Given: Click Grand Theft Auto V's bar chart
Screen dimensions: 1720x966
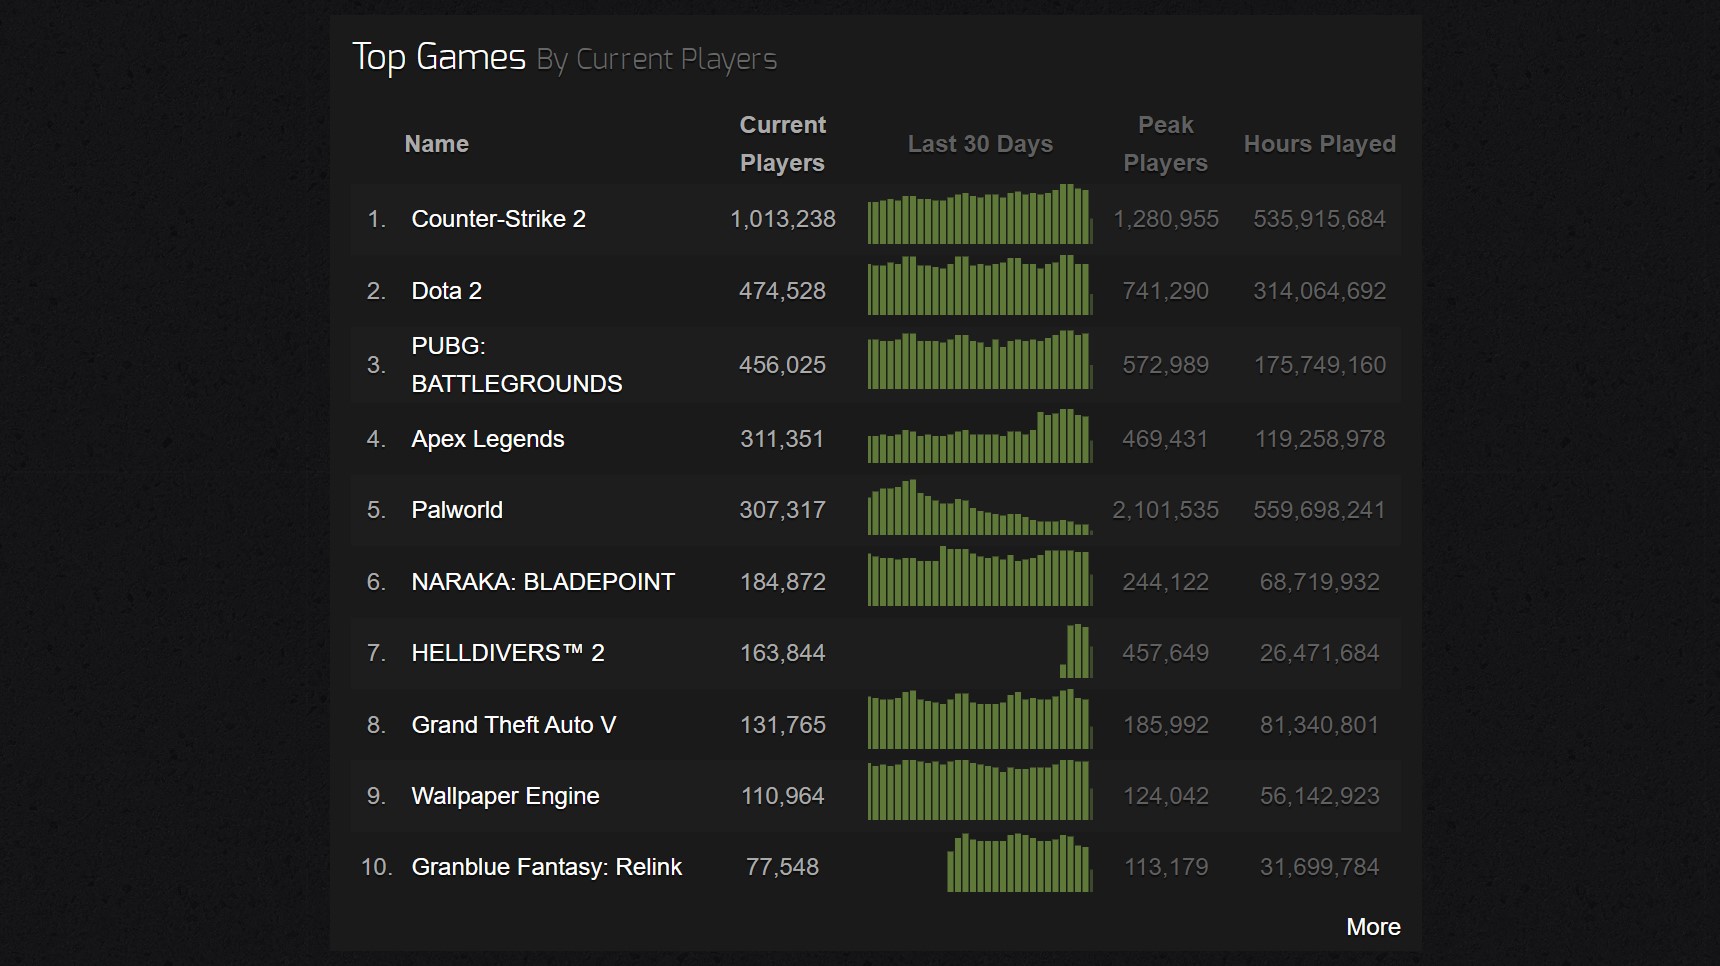Looking at the screenshot, I should pyautogui.click(x=980, y=720).
